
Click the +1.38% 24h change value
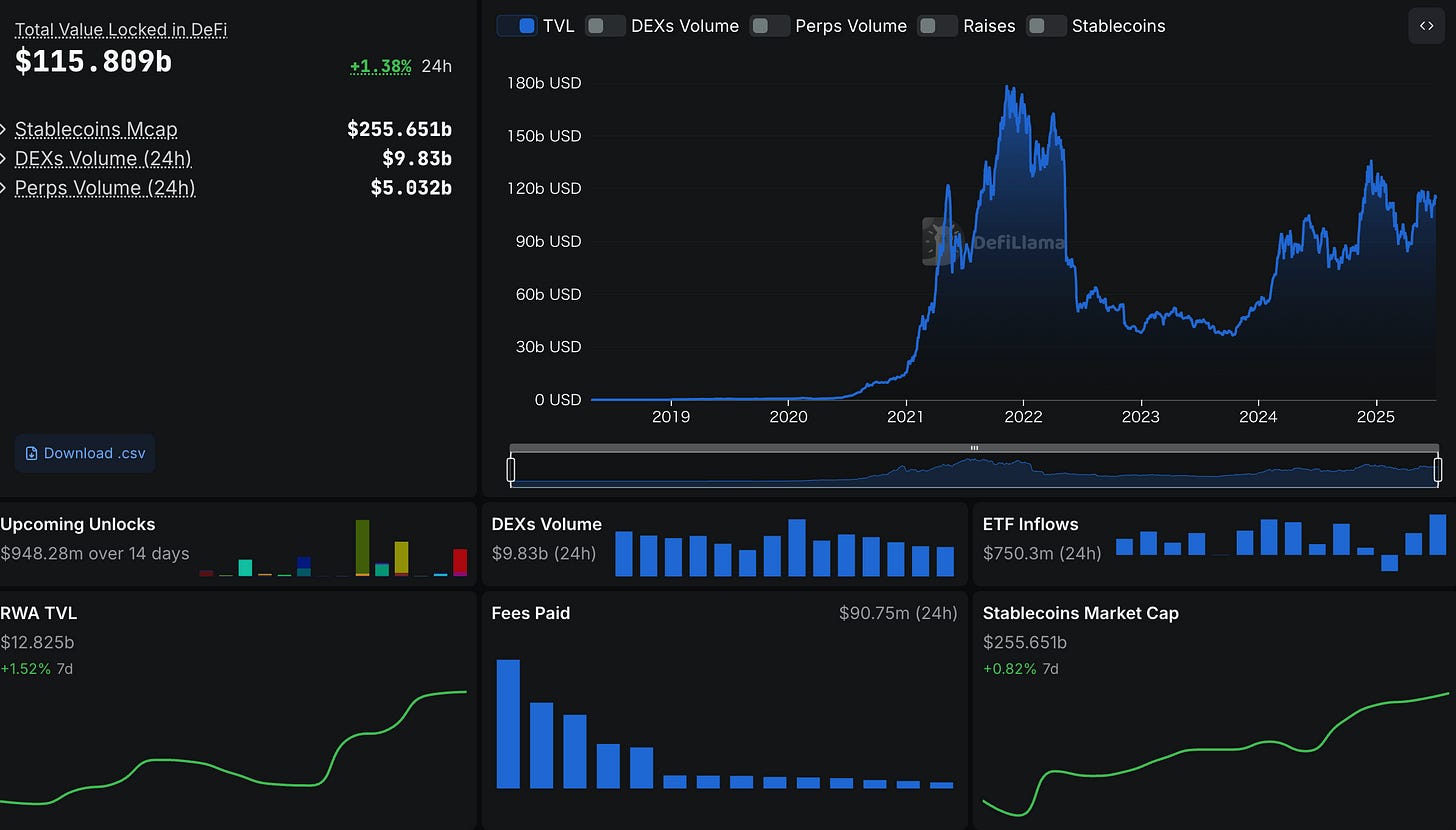point(381,66)
